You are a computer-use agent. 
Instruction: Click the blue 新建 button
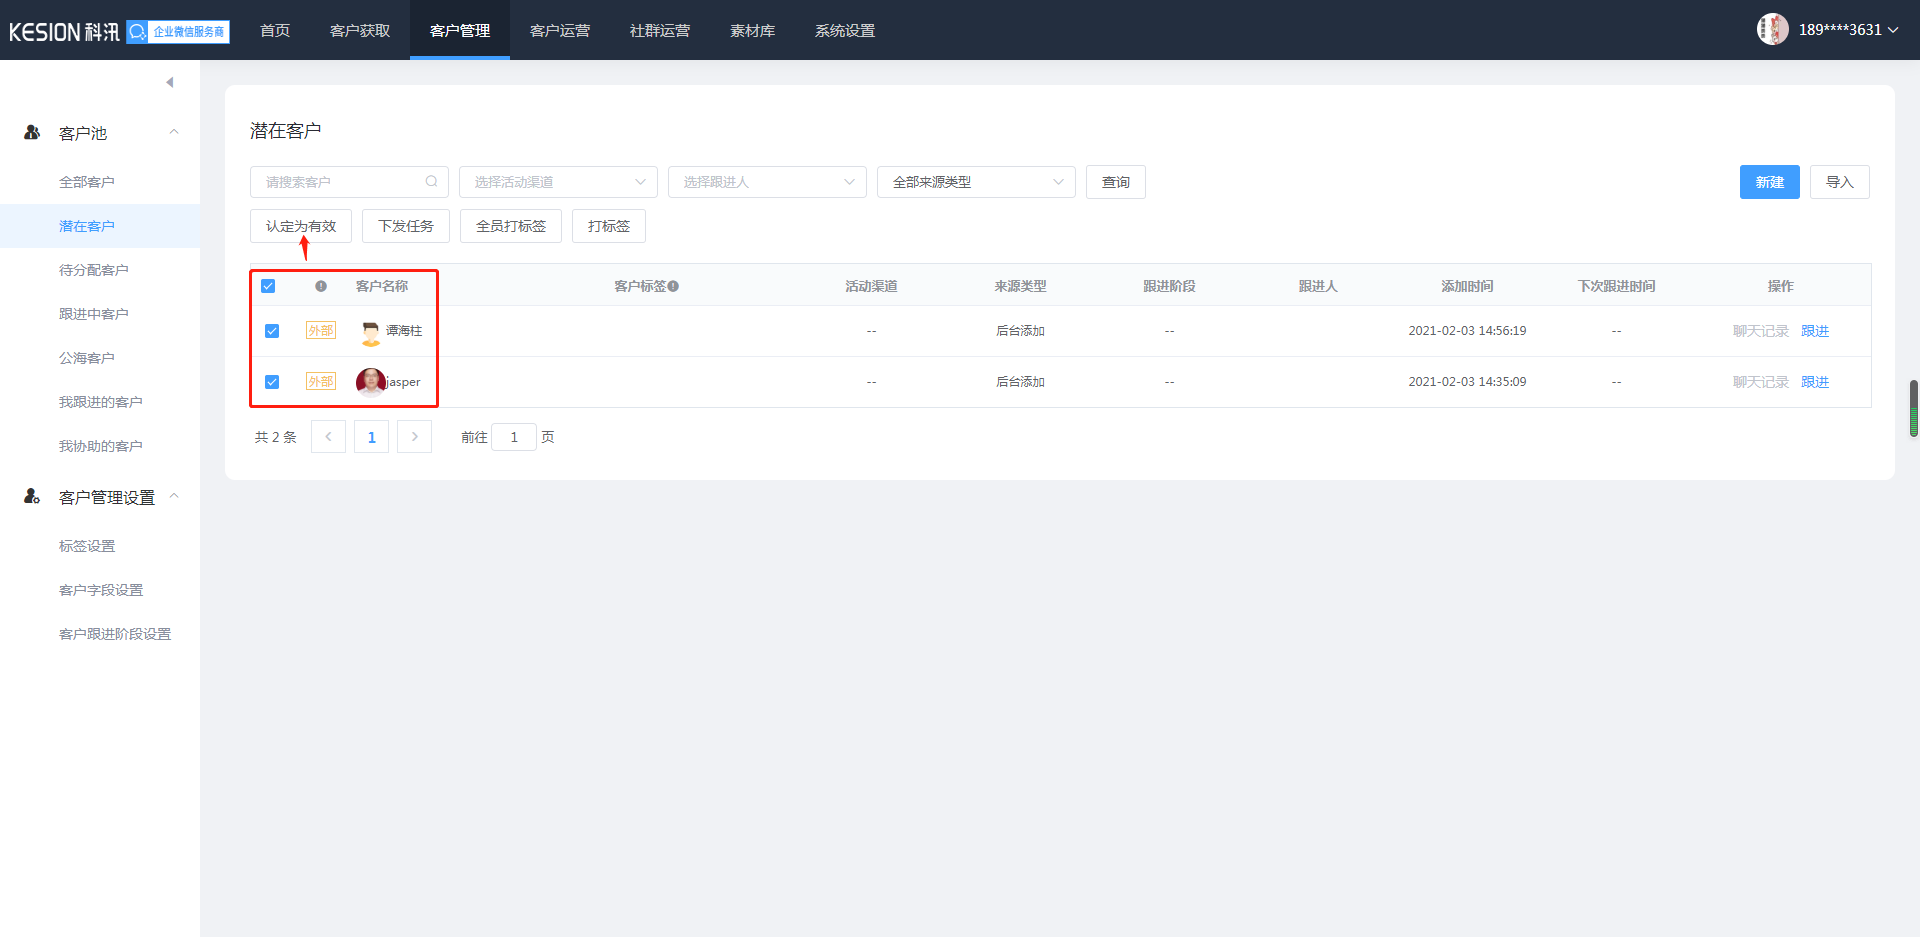click(x=1769, y=182)
